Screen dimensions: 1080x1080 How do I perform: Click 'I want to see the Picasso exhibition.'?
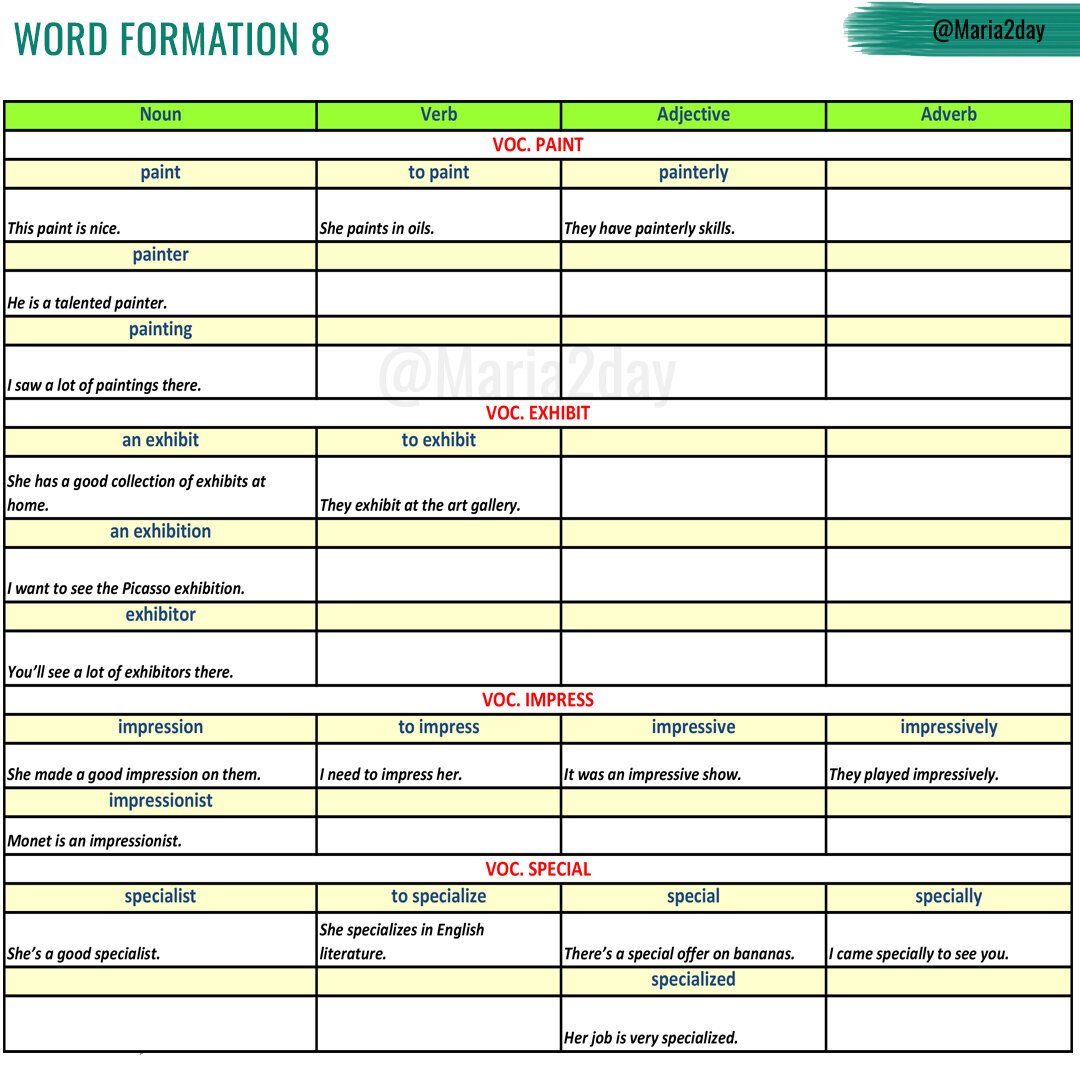coord(126,589)
